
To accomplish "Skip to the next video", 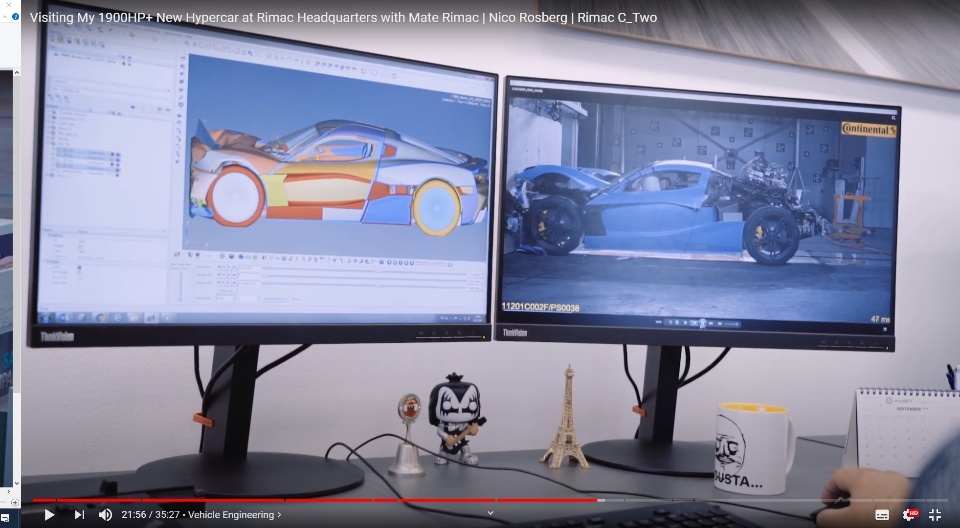I will [79, 515].
